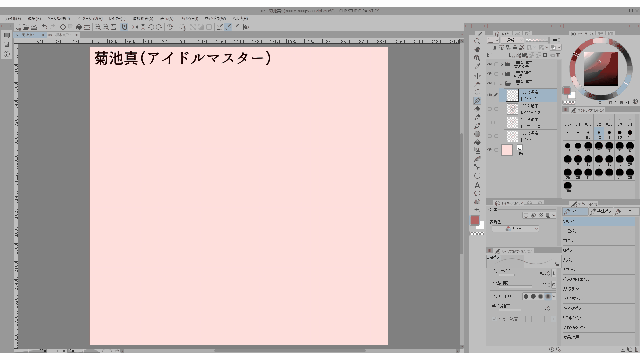Toggle visibility of the first layer folder
This screenshot has width=640, height=360.
(489, 64)
